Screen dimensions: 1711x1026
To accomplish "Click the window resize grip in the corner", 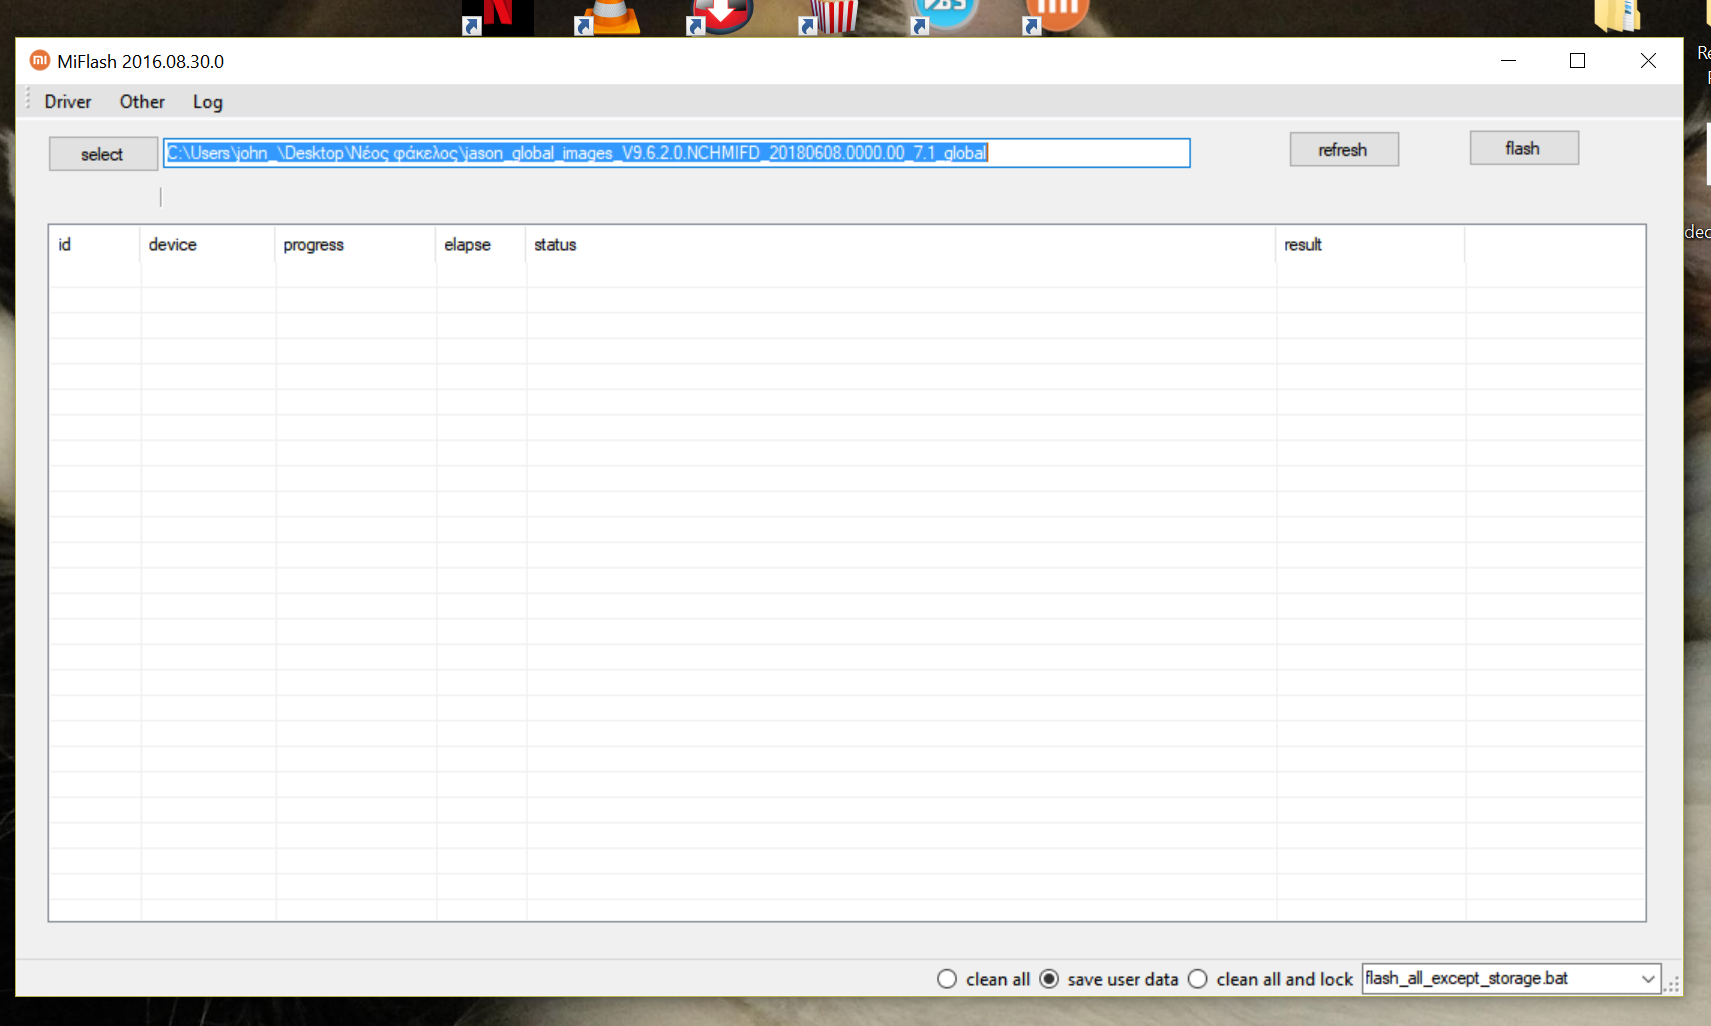I will [1672, 985].
